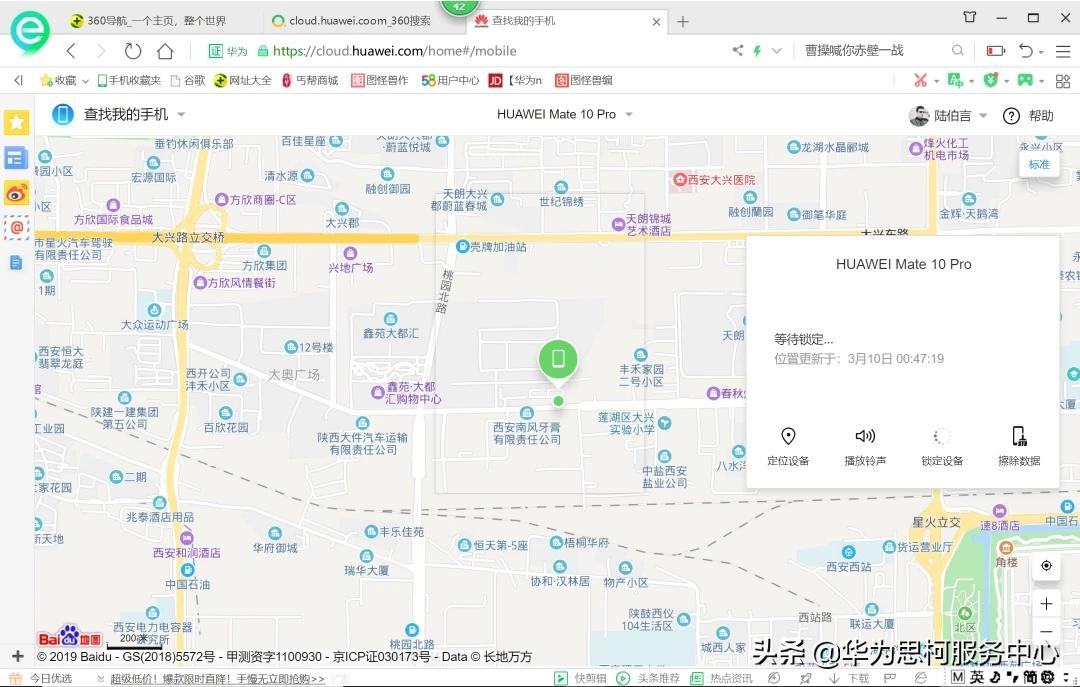Open favorites star in left sidebar
The width and height of the screenshot is (1080, 687).
point(17,123)
